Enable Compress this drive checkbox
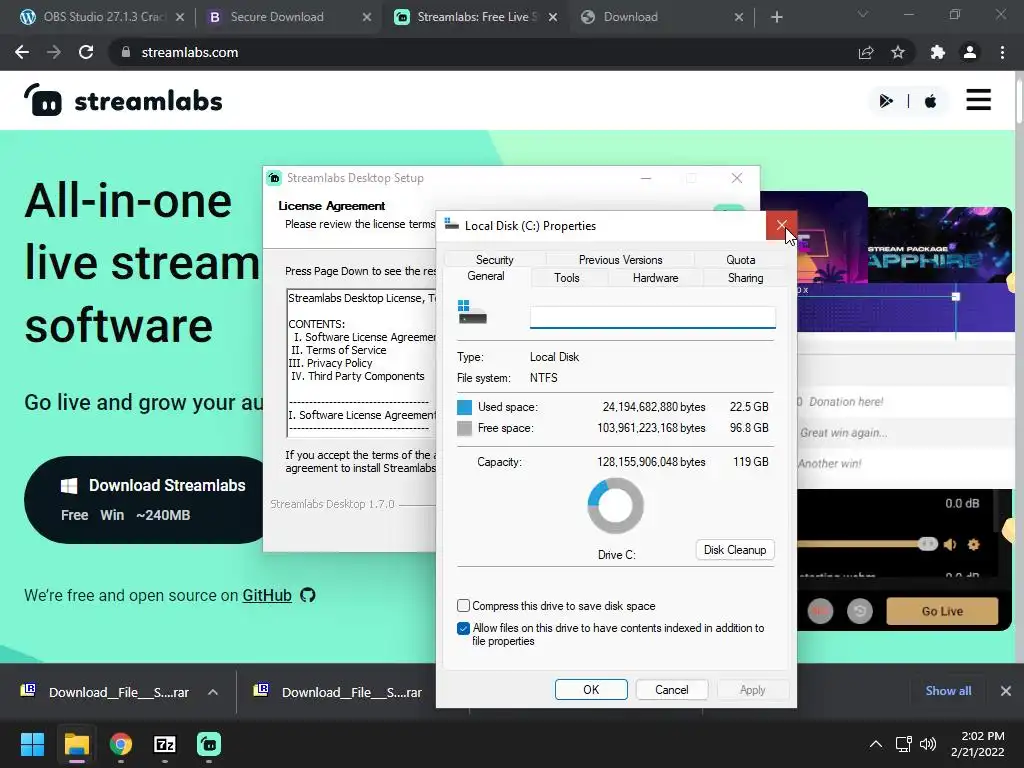Screen dimensions: 1024x768 pos(464,605)
